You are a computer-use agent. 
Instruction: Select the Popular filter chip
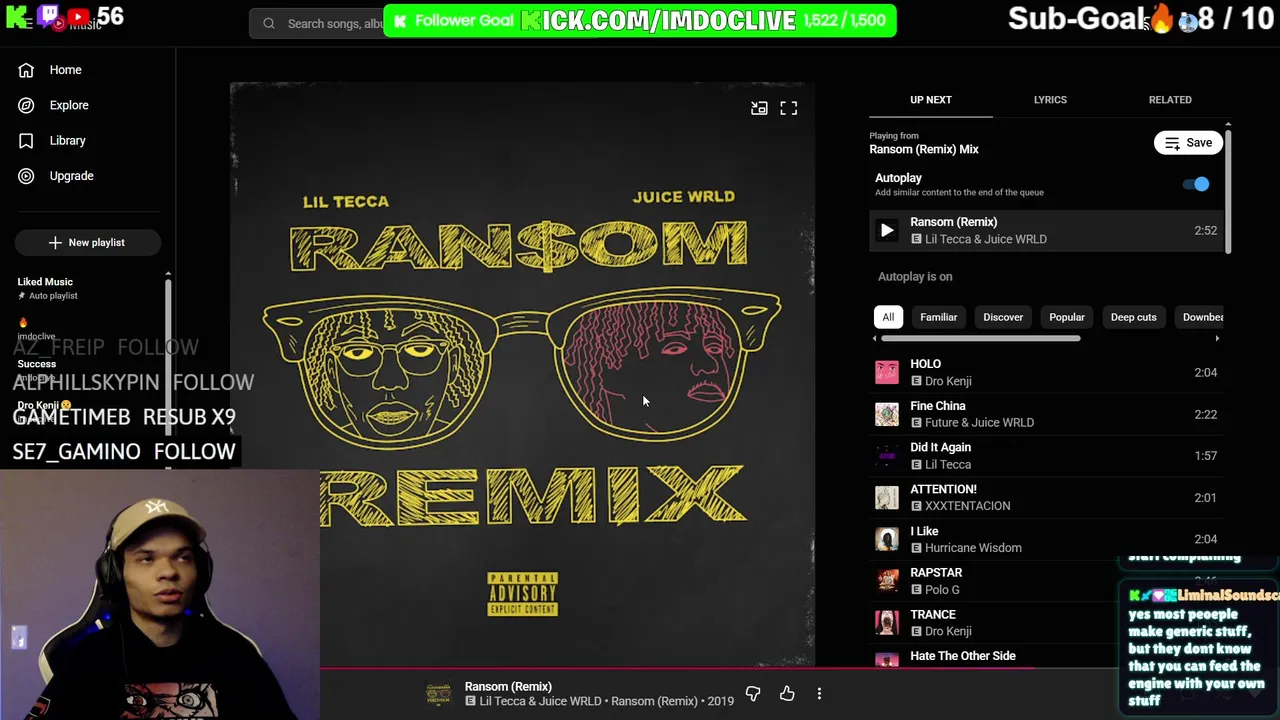pyautogui.click(x=1067, y=317)
